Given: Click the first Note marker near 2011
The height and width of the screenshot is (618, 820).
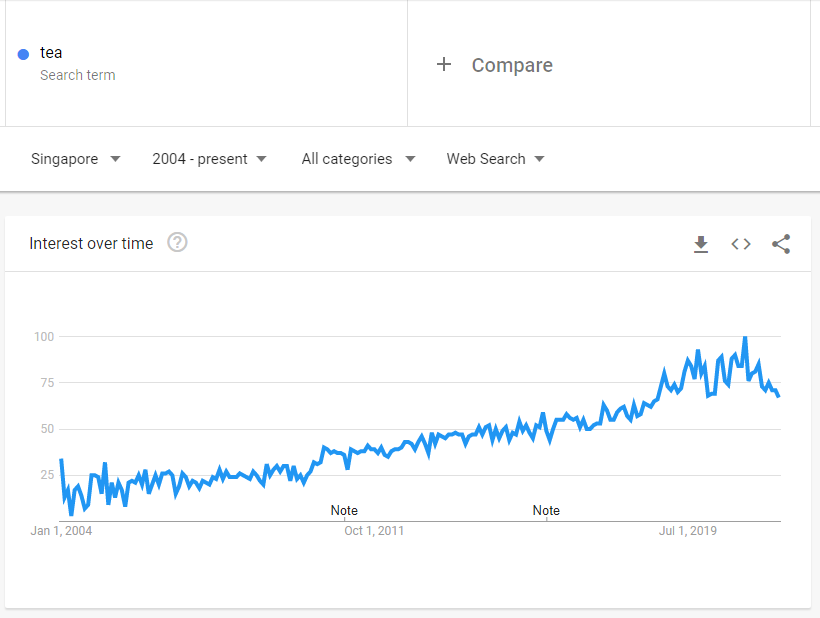Looking at the screenshot, I should point(344,511).
